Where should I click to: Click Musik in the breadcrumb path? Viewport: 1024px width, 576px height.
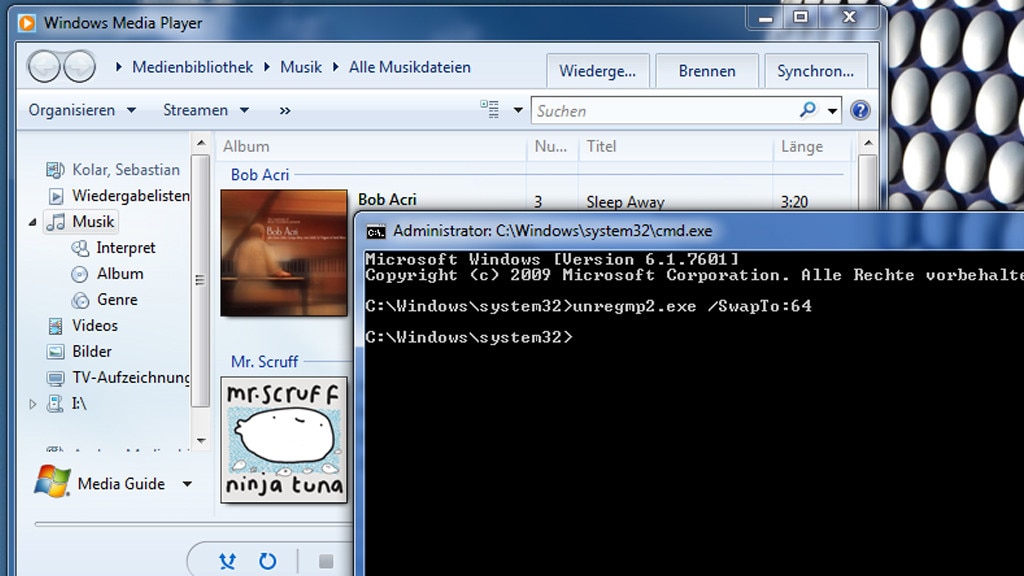pos(301,67)
